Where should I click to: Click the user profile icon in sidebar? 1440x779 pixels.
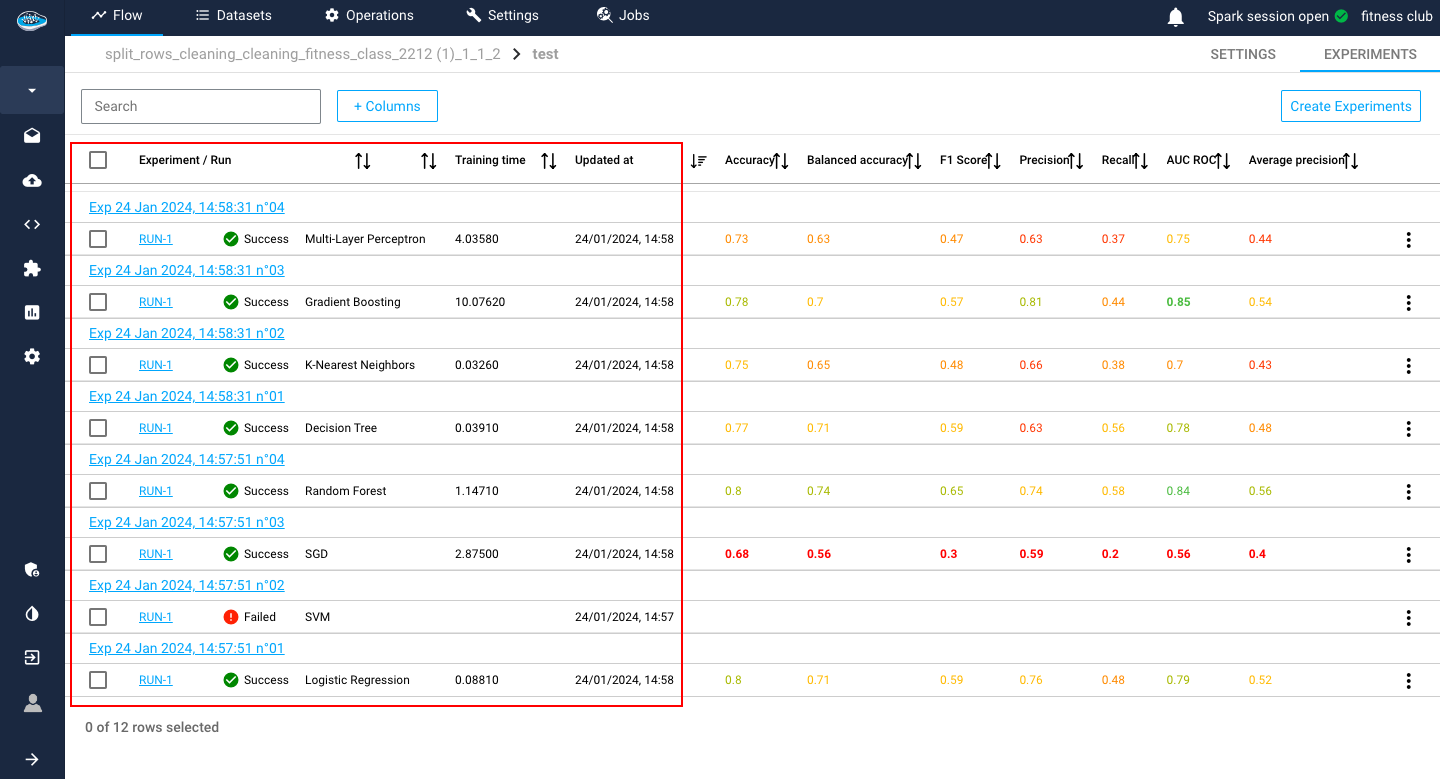32,703
